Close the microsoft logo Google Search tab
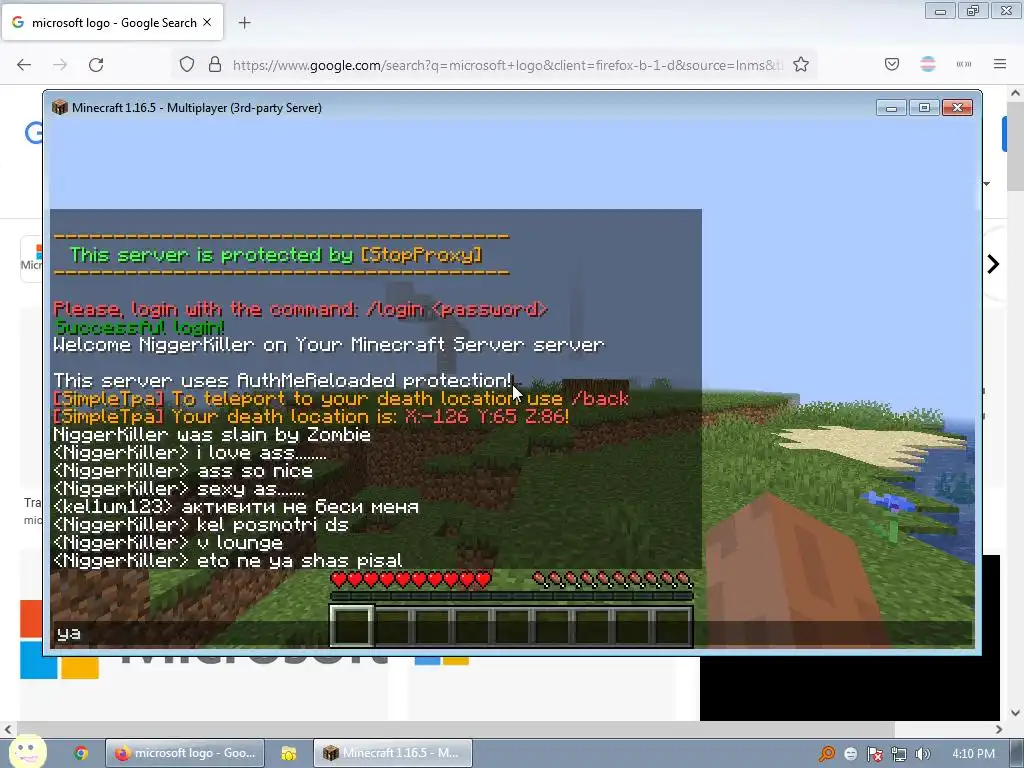This screenshot has width=1024, height=768. click(207, 22)
